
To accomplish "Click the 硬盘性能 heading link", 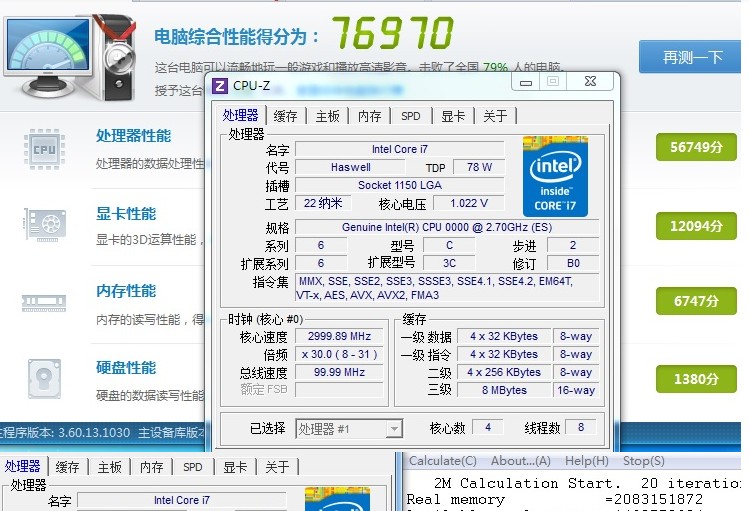I will (126, 368).
